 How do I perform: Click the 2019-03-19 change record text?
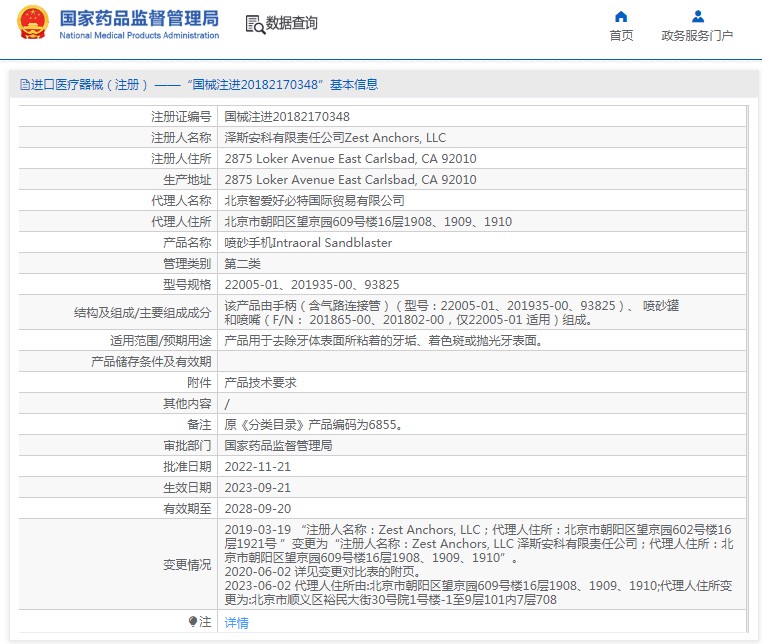tap(479, 543)
